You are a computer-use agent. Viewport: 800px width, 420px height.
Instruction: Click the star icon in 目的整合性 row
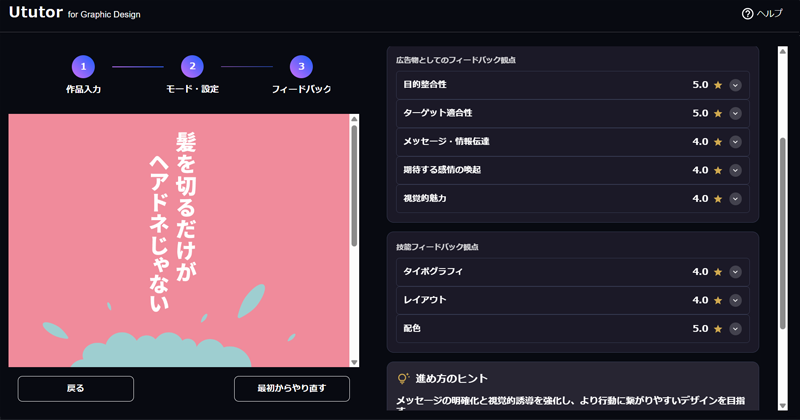click(x=717, y=85)
